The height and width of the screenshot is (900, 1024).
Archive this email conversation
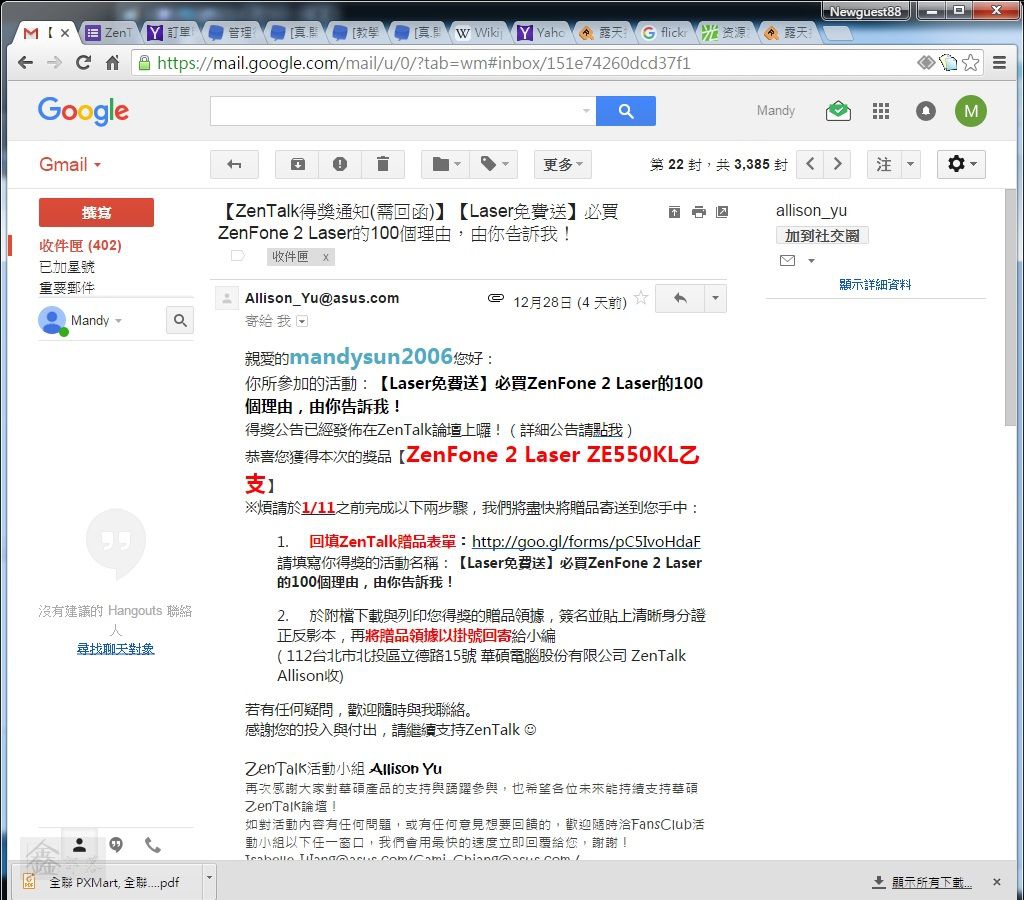tap(297, 165)
